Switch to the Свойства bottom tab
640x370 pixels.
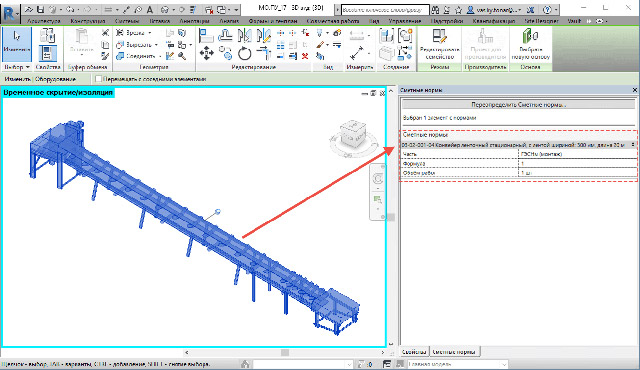pos(414,352)
